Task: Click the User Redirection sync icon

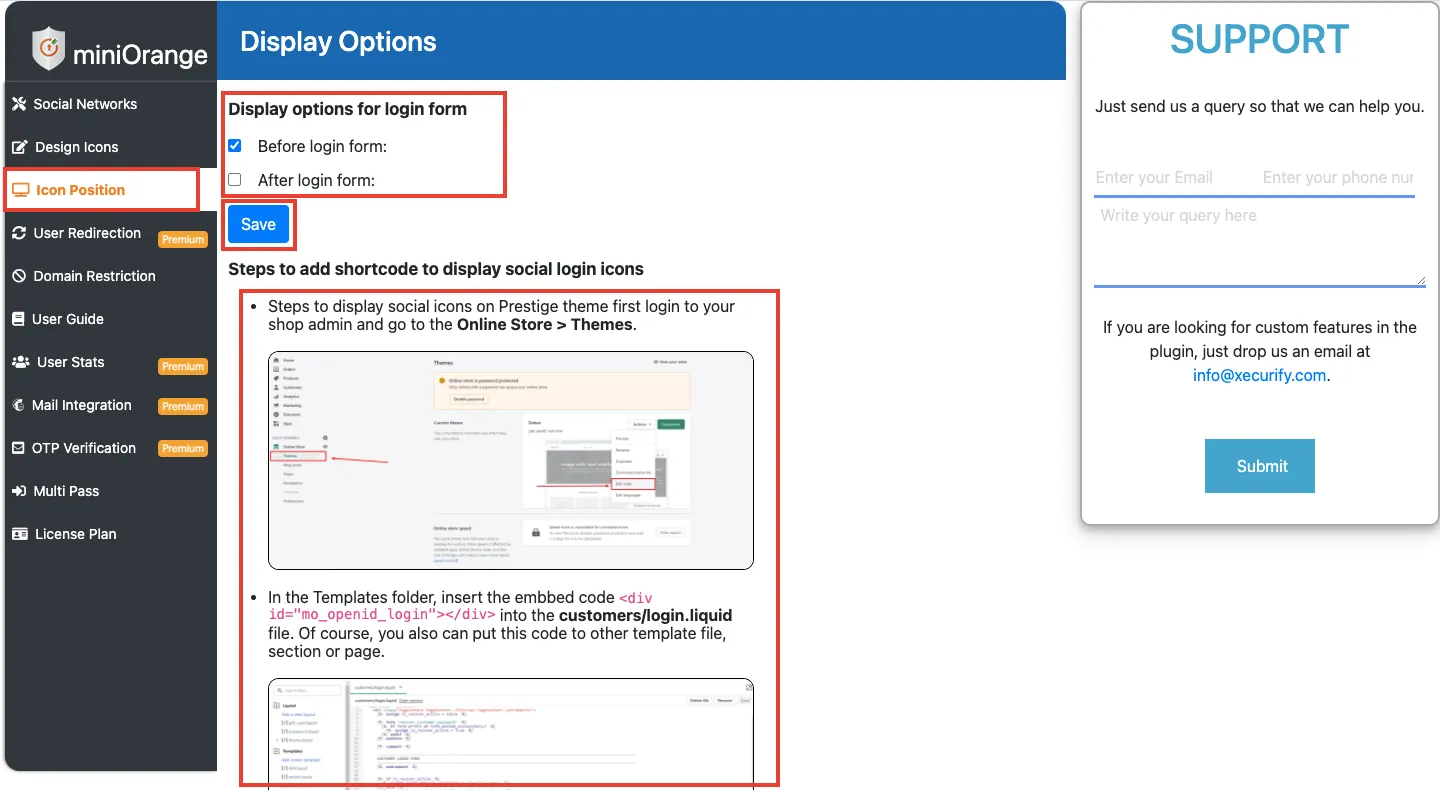Action: click(x=18, y=233)
